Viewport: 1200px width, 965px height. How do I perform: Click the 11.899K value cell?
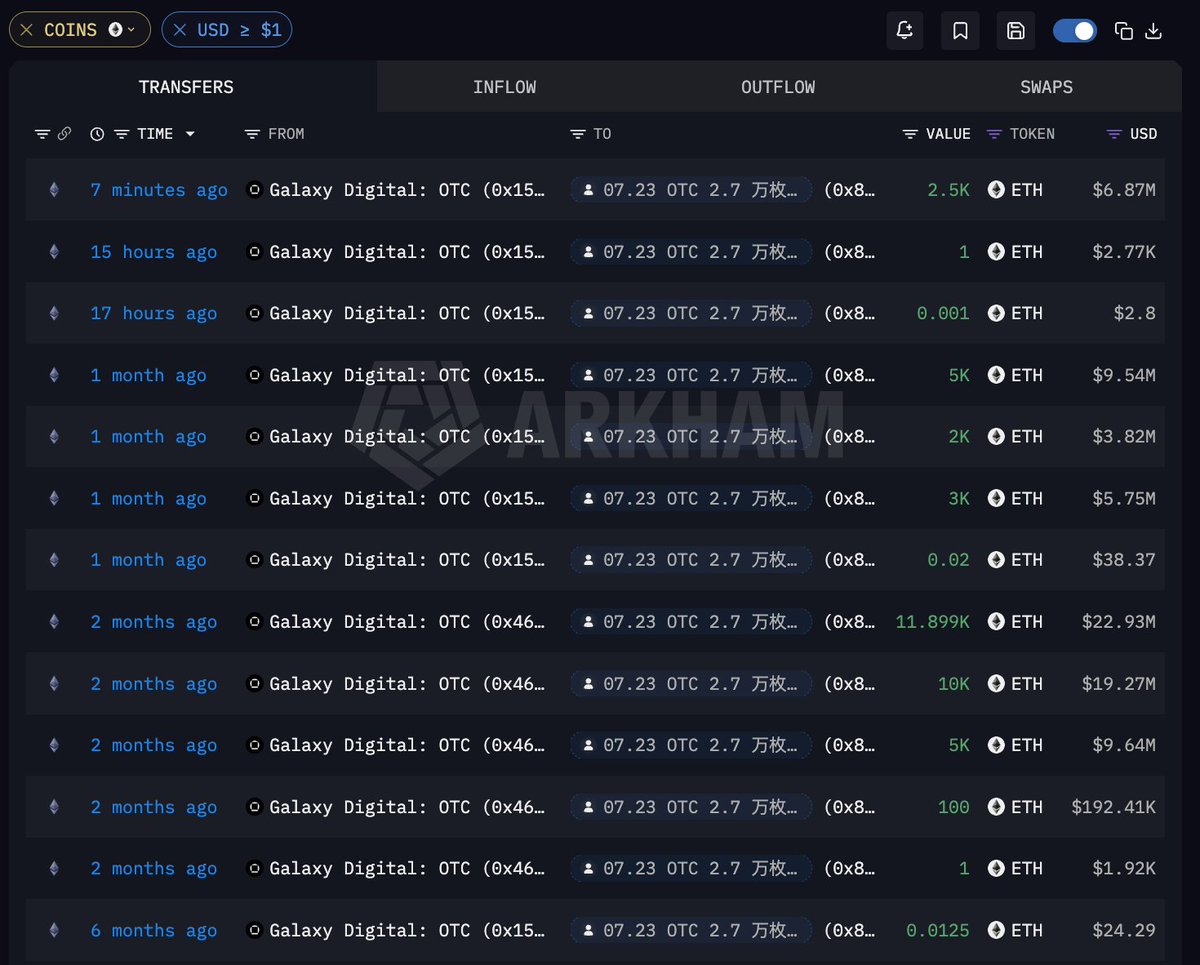[933, 622]
